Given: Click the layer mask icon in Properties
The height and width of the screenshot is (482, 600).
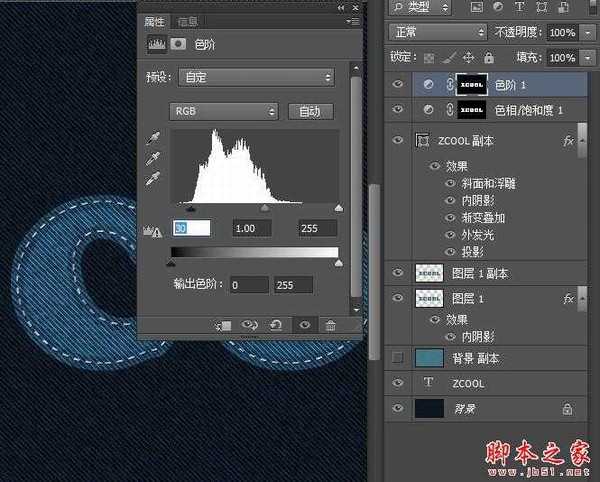Looking at the screenshot, I should coord(178,44).
